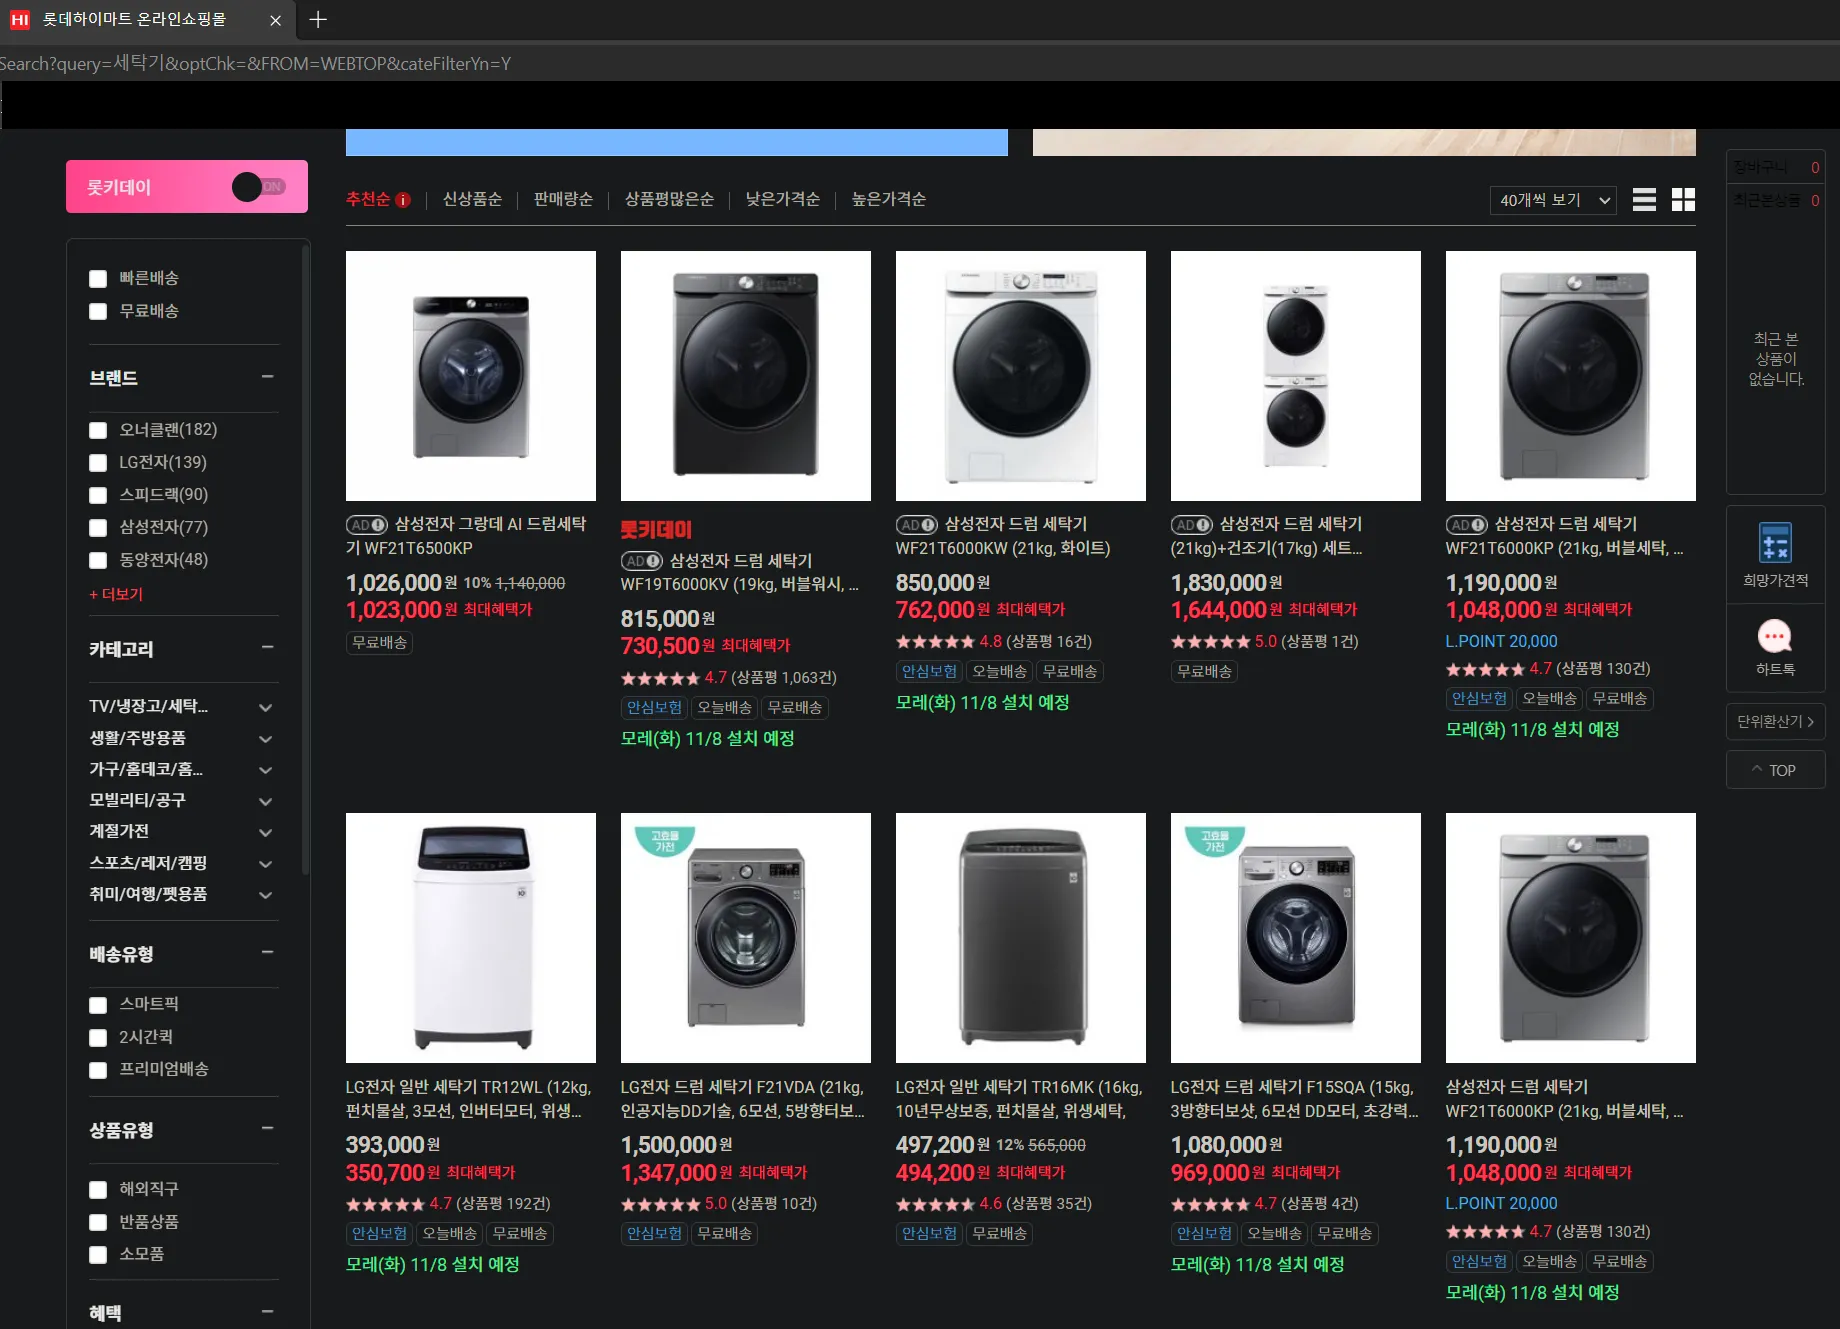
Task: Check the 빠른배송 checkbox
Action: click(x=98, y=279)
